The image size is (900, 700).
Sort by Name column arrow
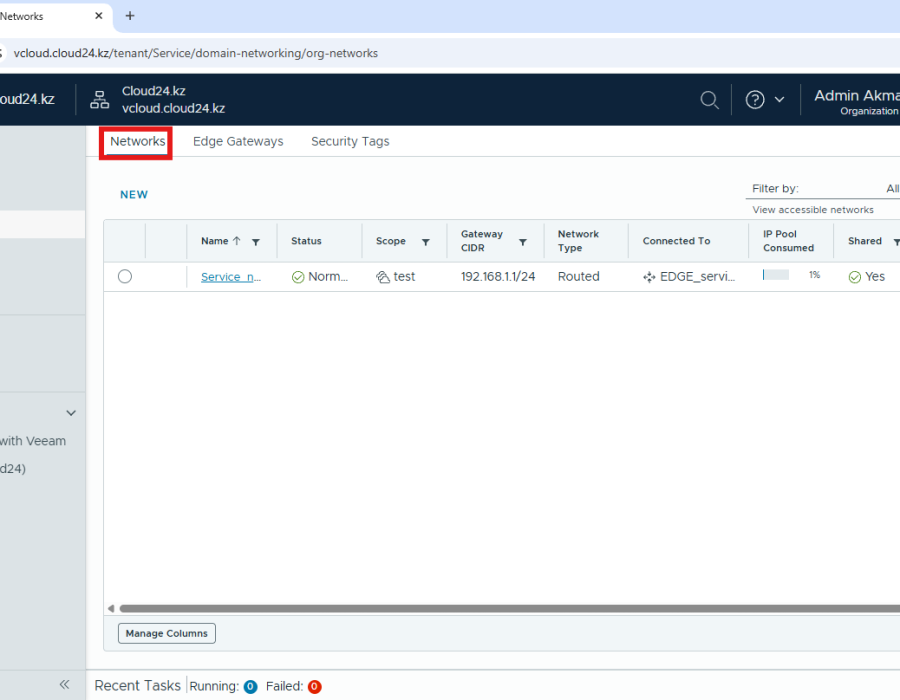[x=236, y=241]
